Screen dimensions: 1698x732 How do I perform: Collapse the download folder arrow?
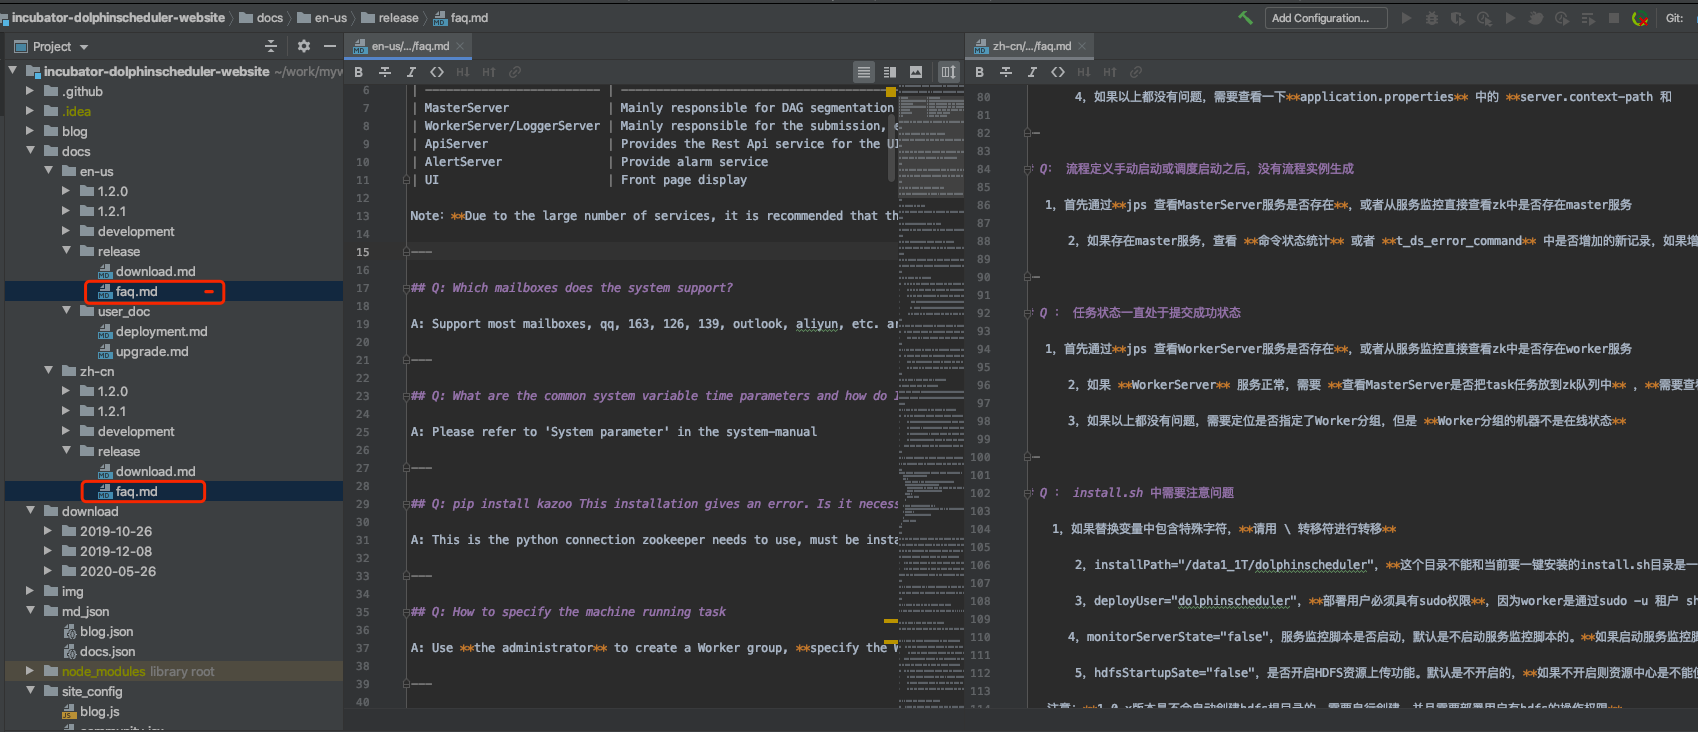[x=30, y=511]
